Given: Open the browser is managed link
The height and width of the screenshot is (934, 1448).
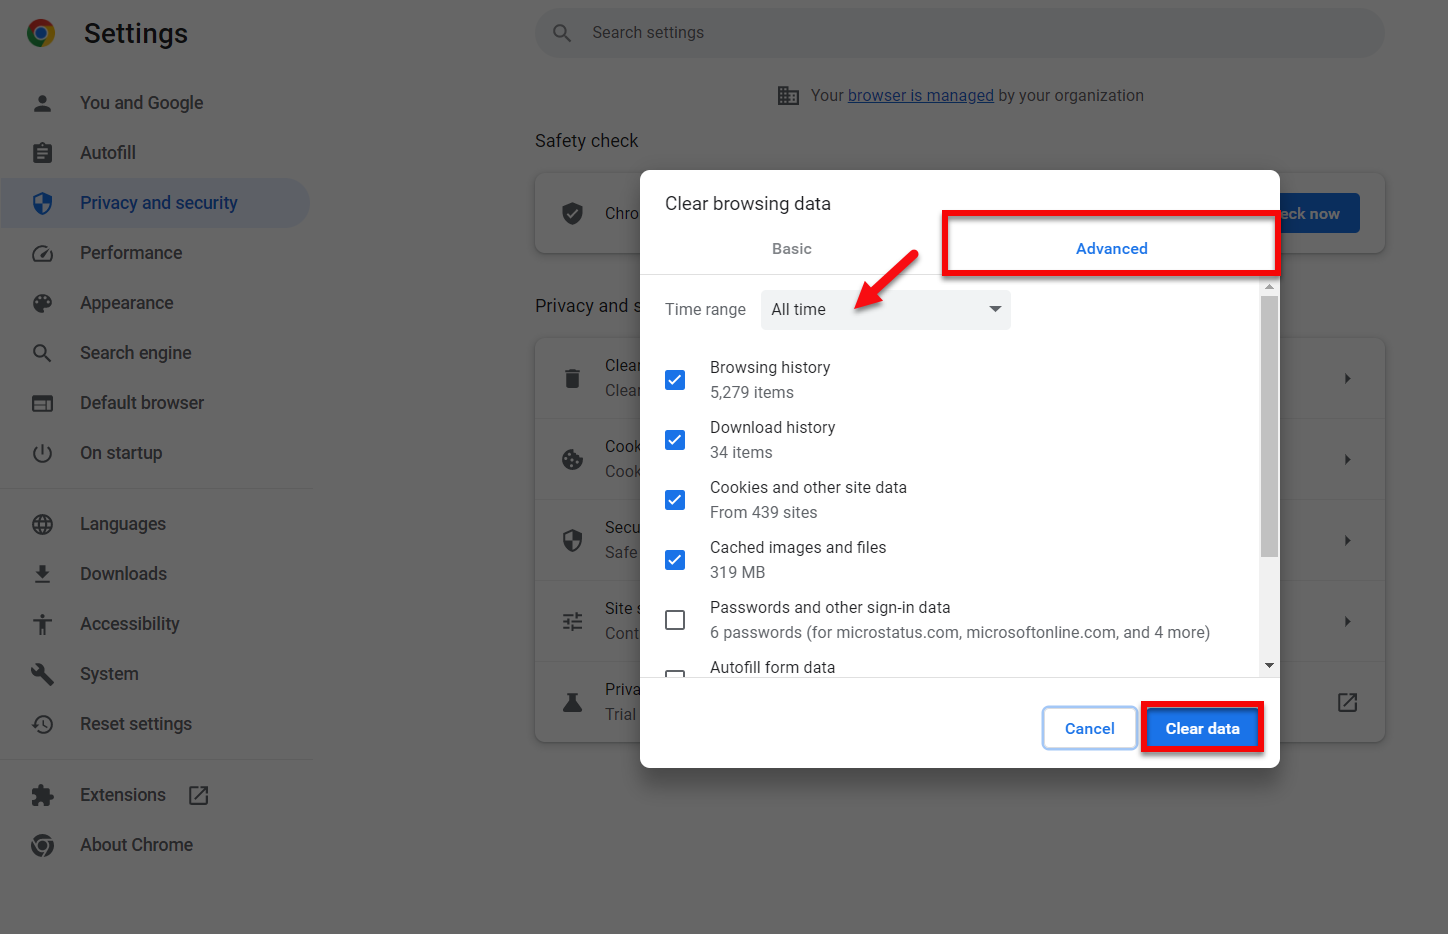Looking at the screenshot, I should (x=920, y=96).
